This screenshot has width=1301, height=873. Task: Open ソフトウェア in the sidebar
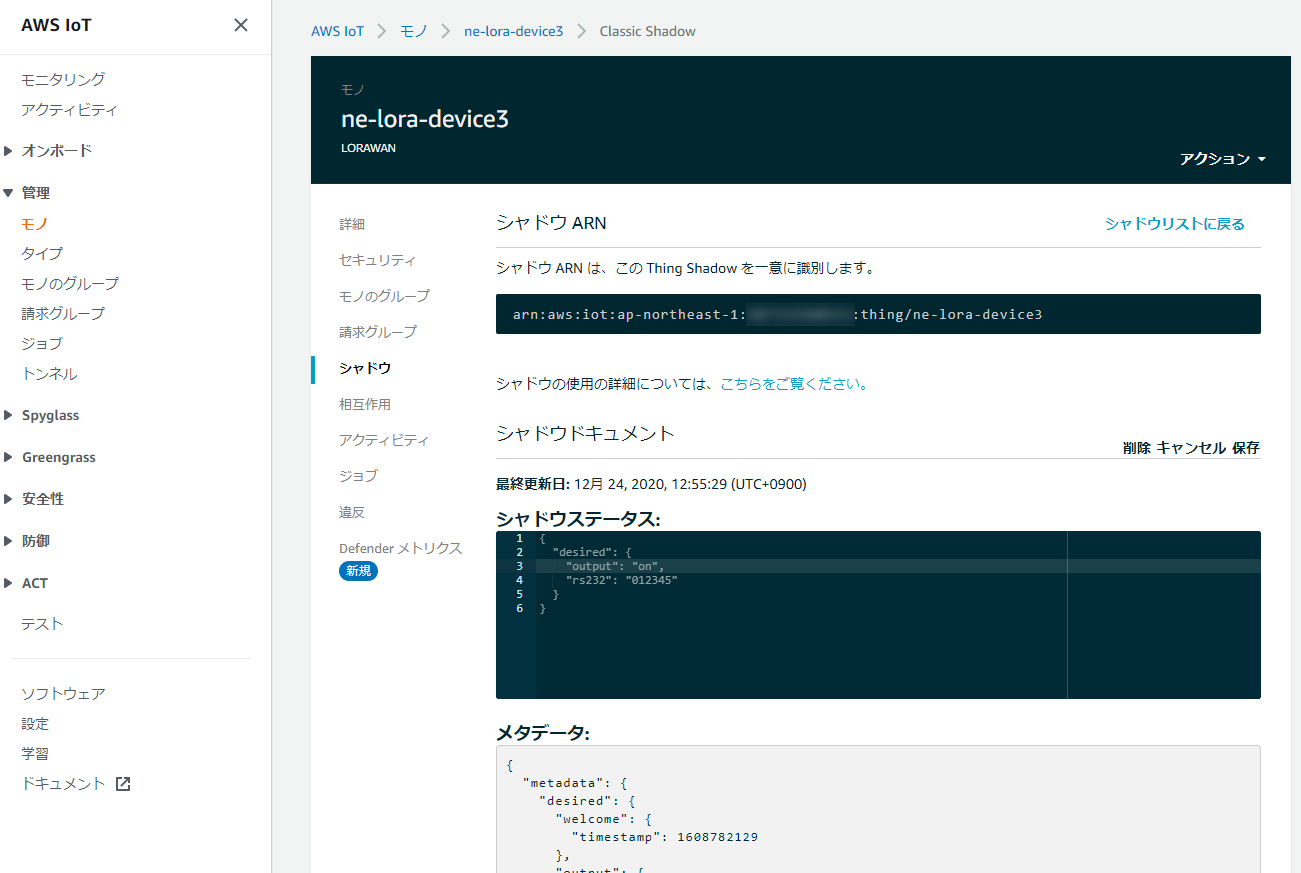[x=63, y=693]
